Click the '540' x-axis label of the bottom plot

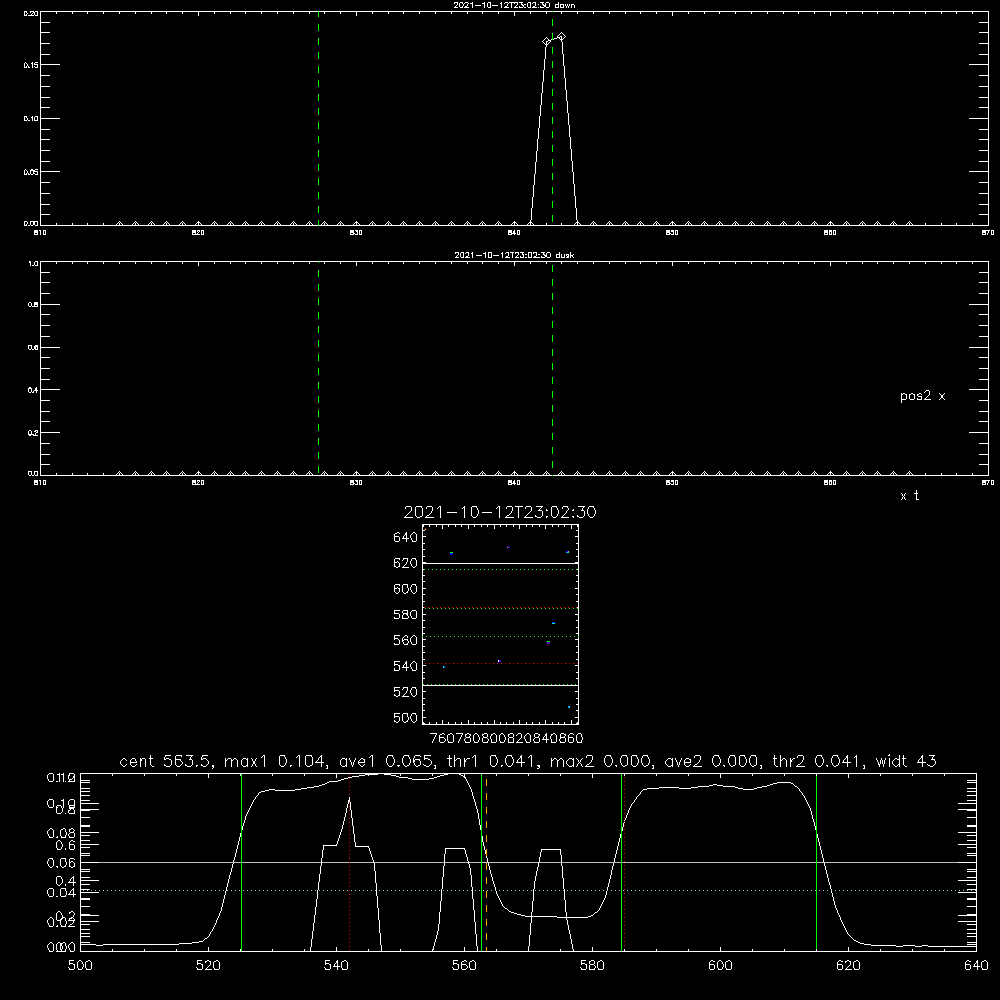(336, 966)
